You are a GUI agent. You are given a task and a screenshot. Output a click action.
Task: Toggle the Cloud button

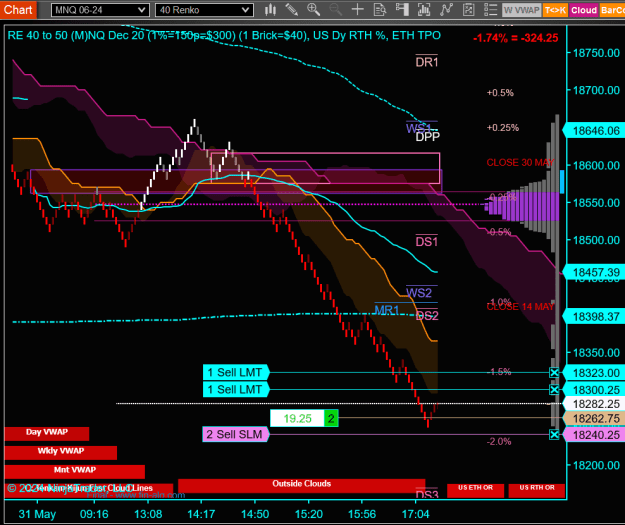click(584, 10)
